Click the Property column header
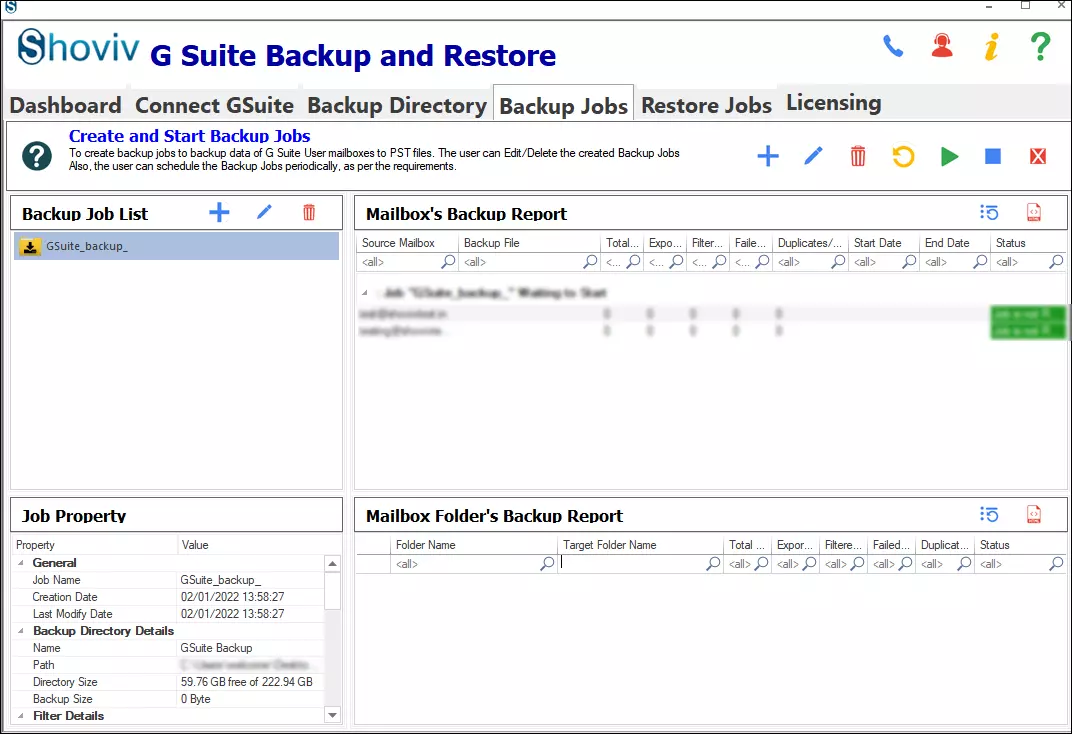This screenshot has width=1072, height=734. (x=94, y=545)
